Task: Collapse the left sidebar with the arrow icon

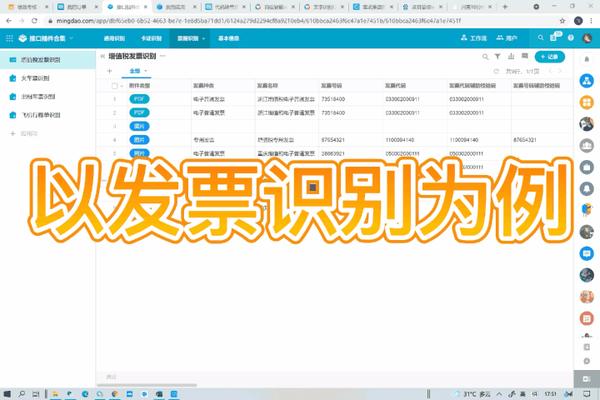Action: point(103,56)
